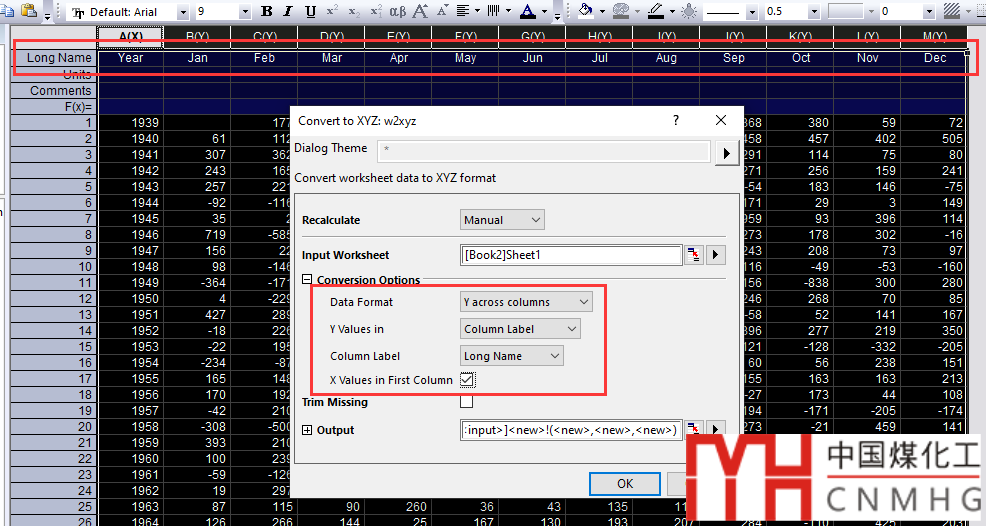This screenshot has height=526, width=986.
Task: Open the Dialog Theme arrow menu
Action: click(x=727, y=152)
